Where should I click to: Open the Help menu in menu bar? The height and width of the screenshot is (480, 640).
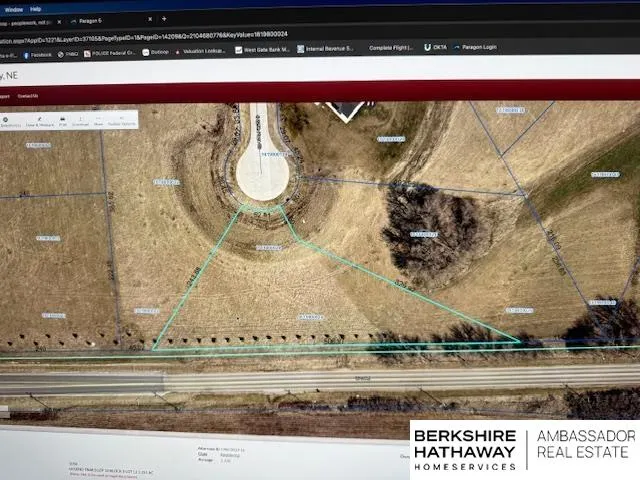click(35, 8)
